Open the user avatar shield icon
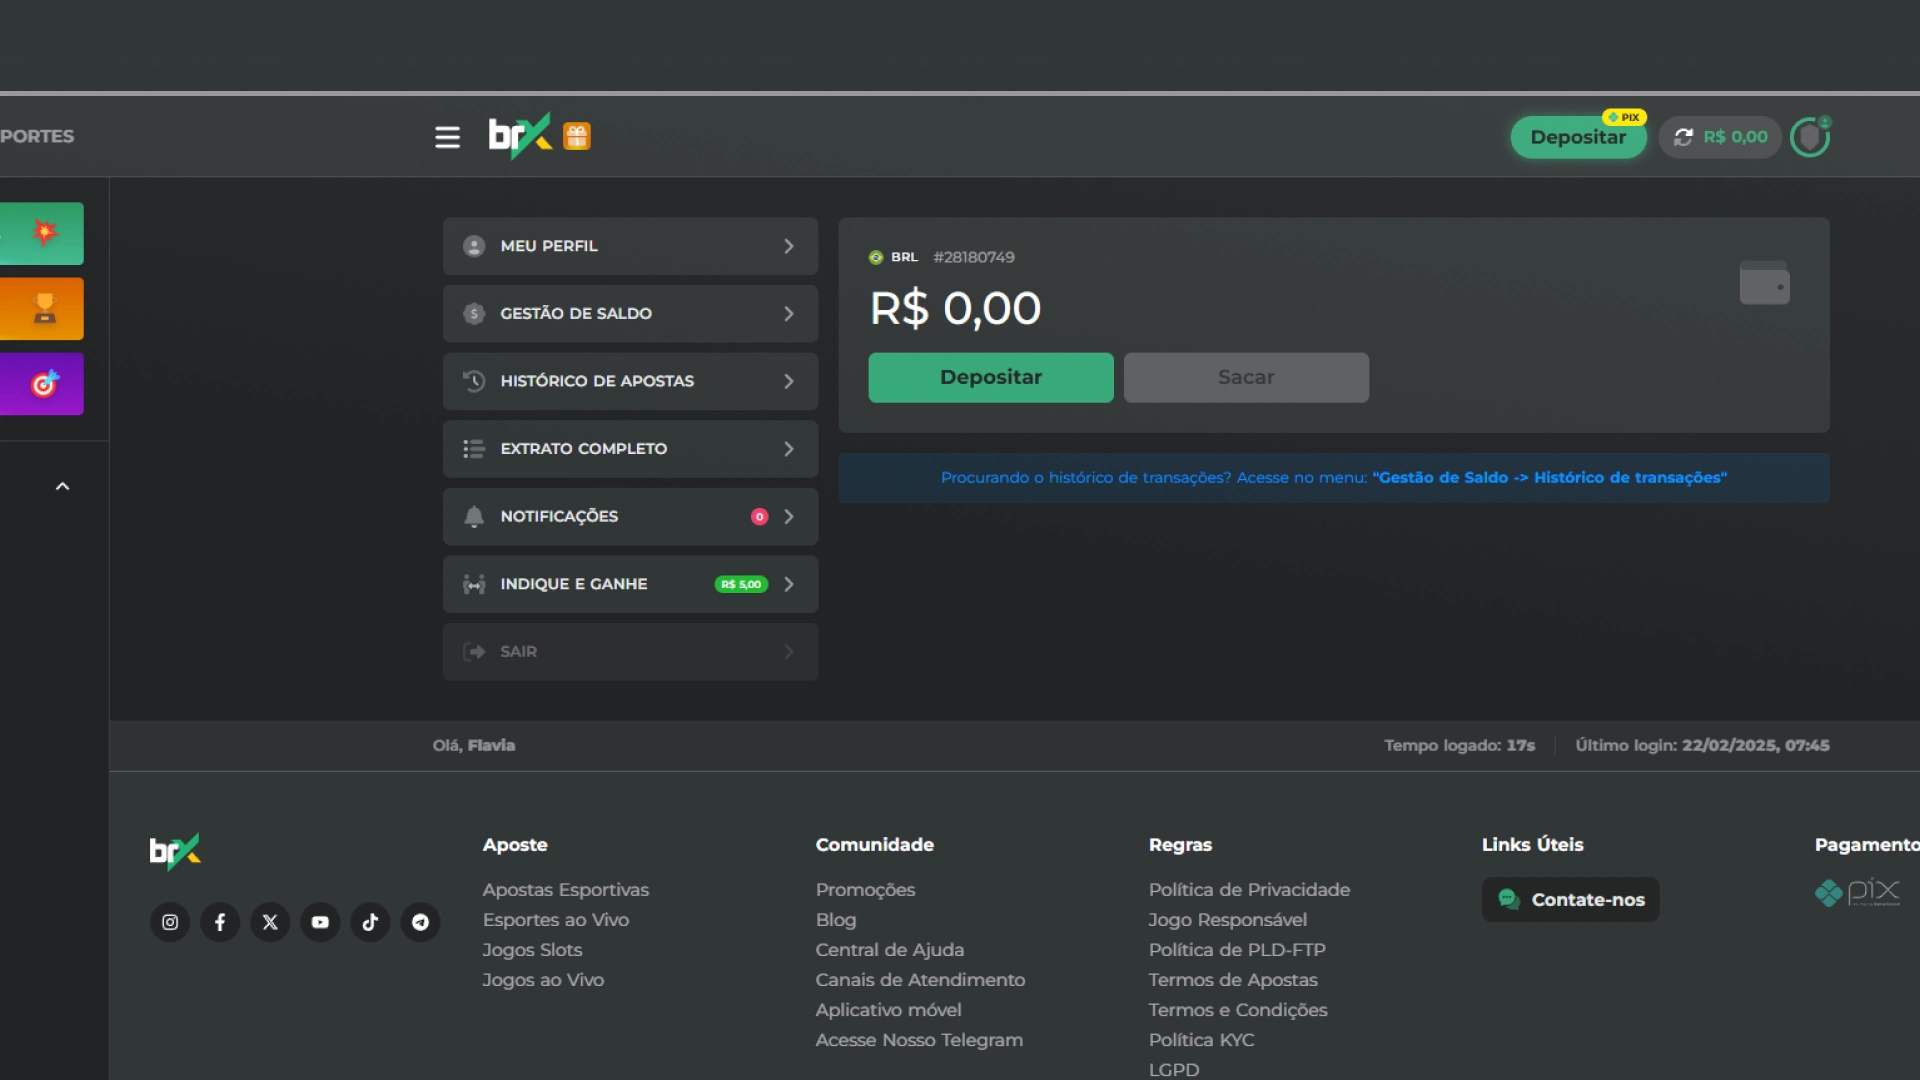Image resolution: width=1920 pixels, height=1080 pixels. click(1809, 137)
